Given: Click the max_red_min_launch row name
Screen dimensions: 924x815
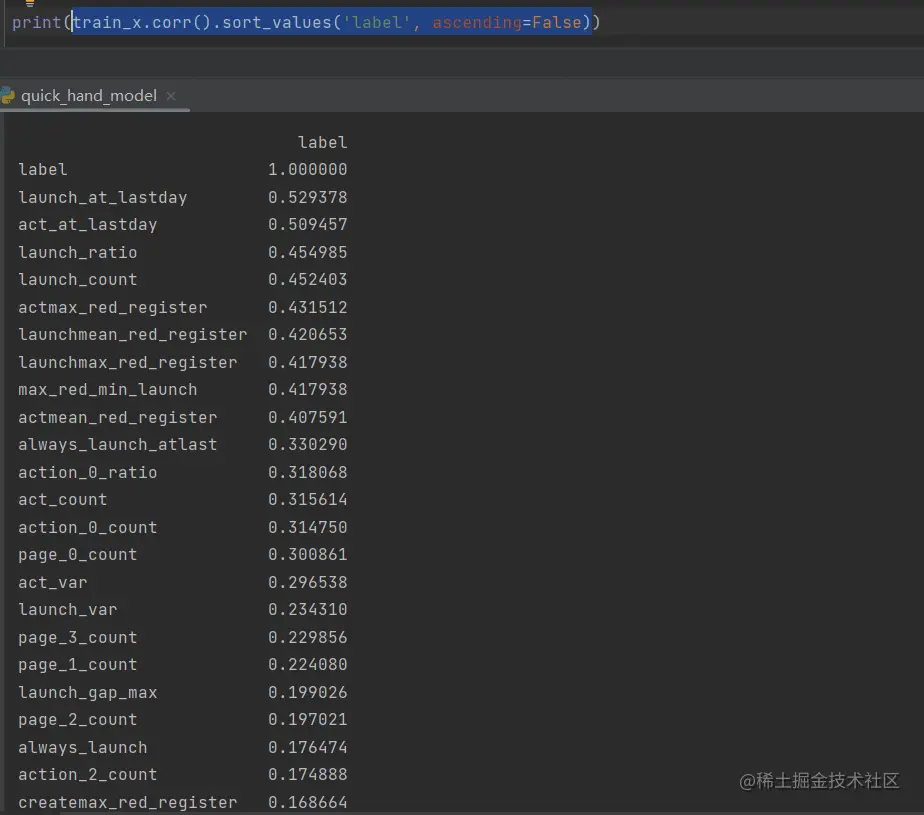Looking at the screenshot, I should pyautogui.click(x=108, y=390).
